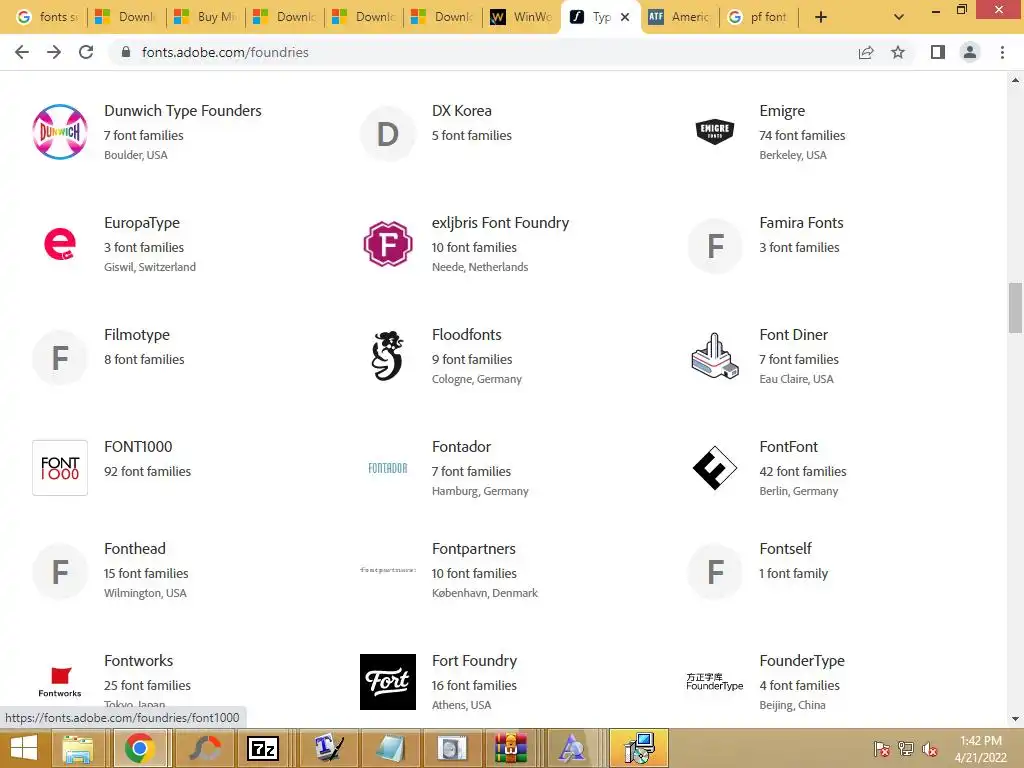Click the Chrome taskbar icon
Viewport: 1024px width, 768px height.
click(139, 748)
